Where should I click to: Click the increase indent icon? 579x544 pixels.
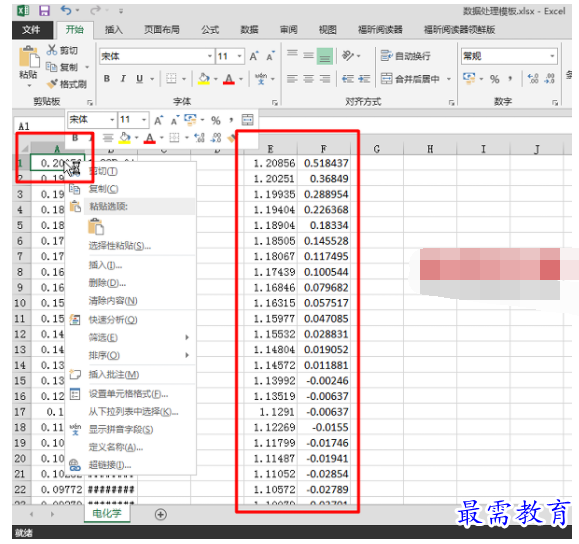pyautogui.click(x=364, y=79)
